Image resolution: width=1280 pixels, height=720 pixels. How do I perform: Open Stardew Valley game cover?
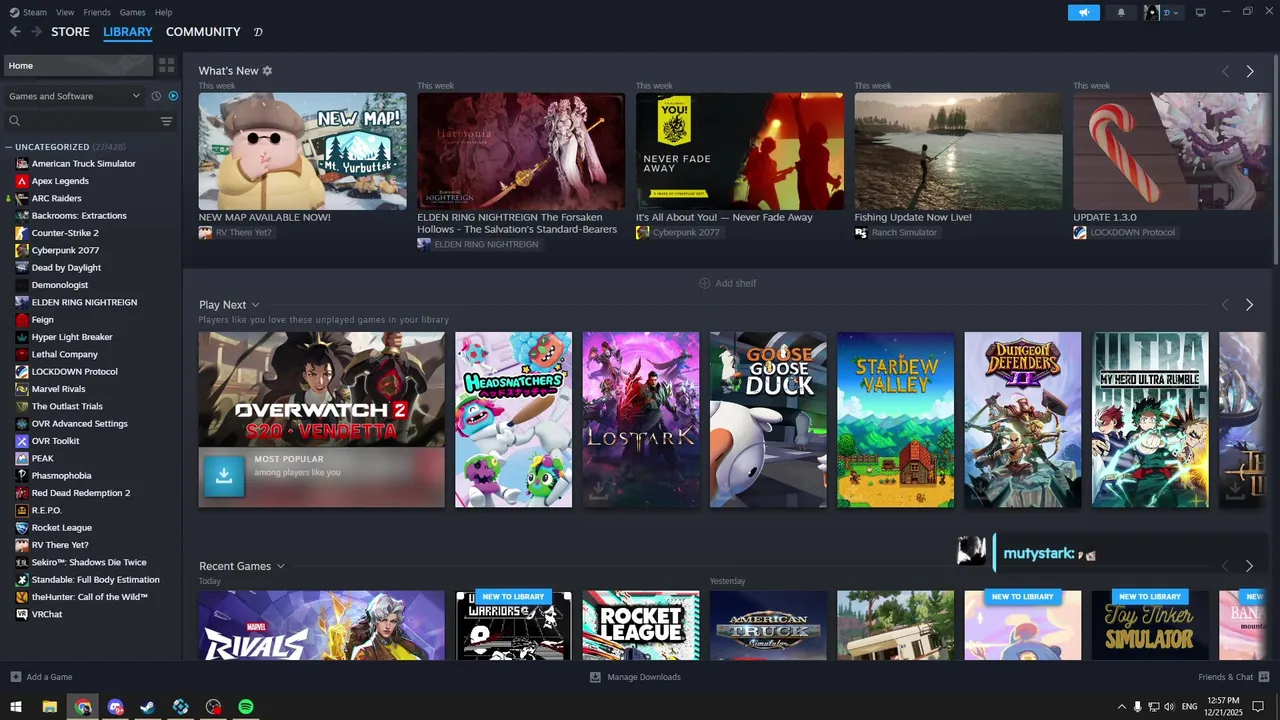pyautogui.click(x=895, y=420)
